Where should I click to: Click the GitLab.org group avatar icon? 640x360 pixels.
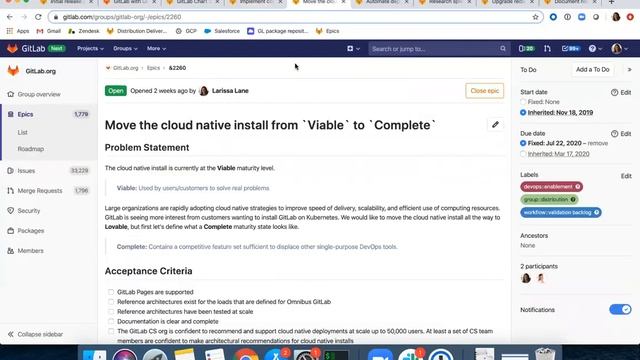(13, 71)
